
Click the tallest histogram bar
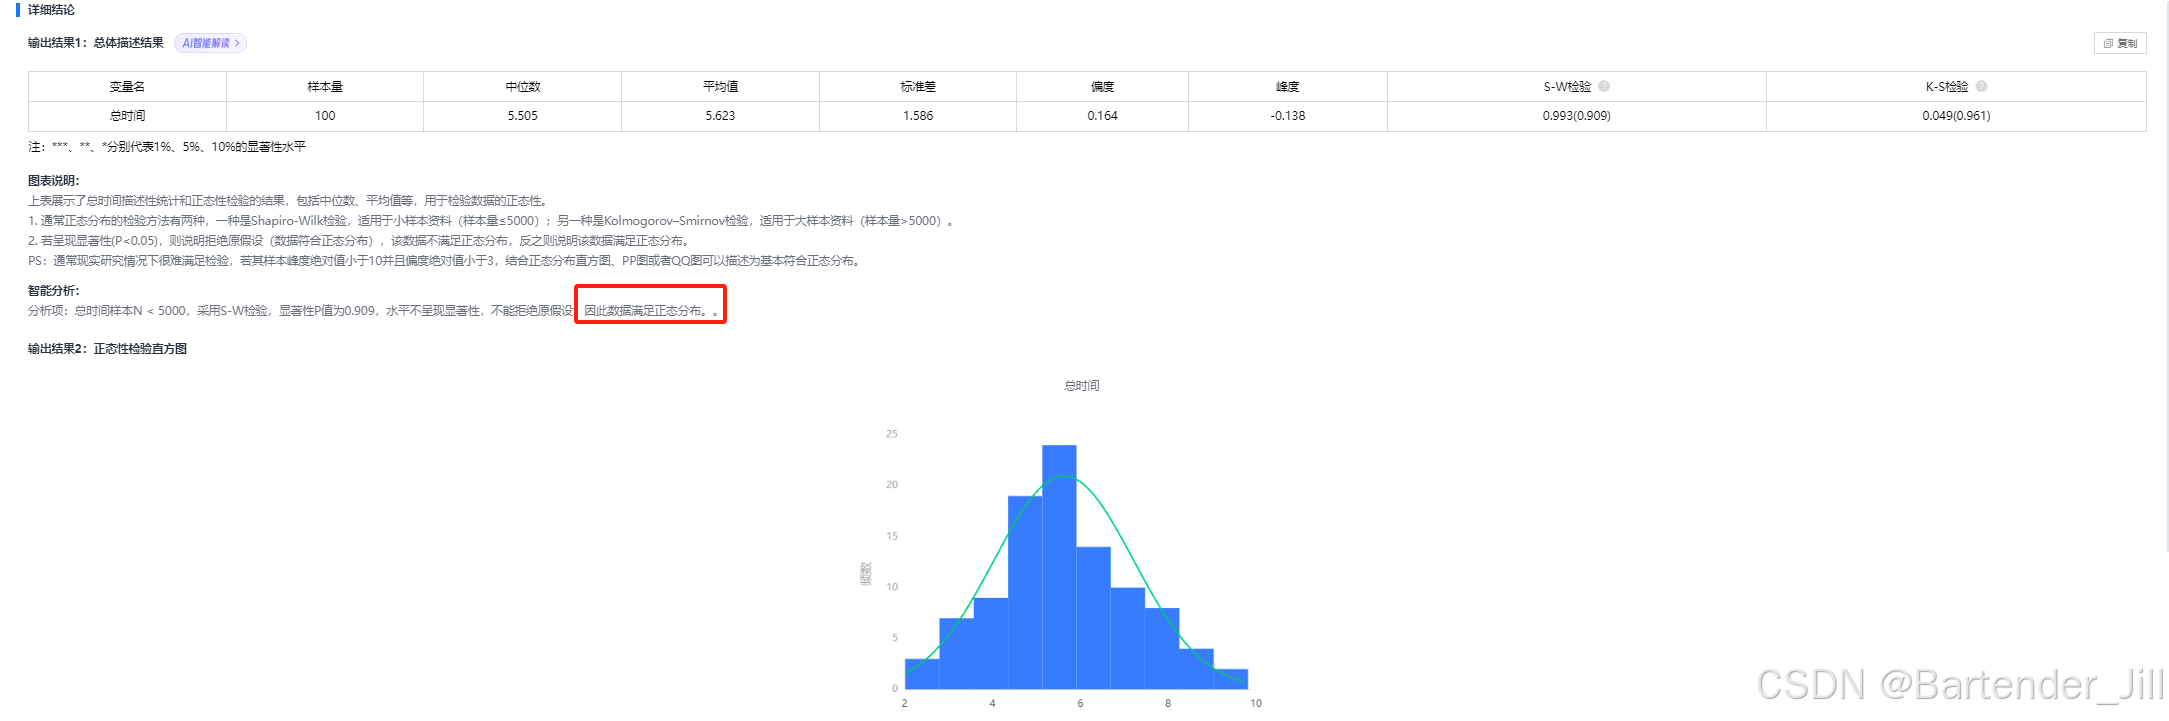click(x=1059, y=567)
